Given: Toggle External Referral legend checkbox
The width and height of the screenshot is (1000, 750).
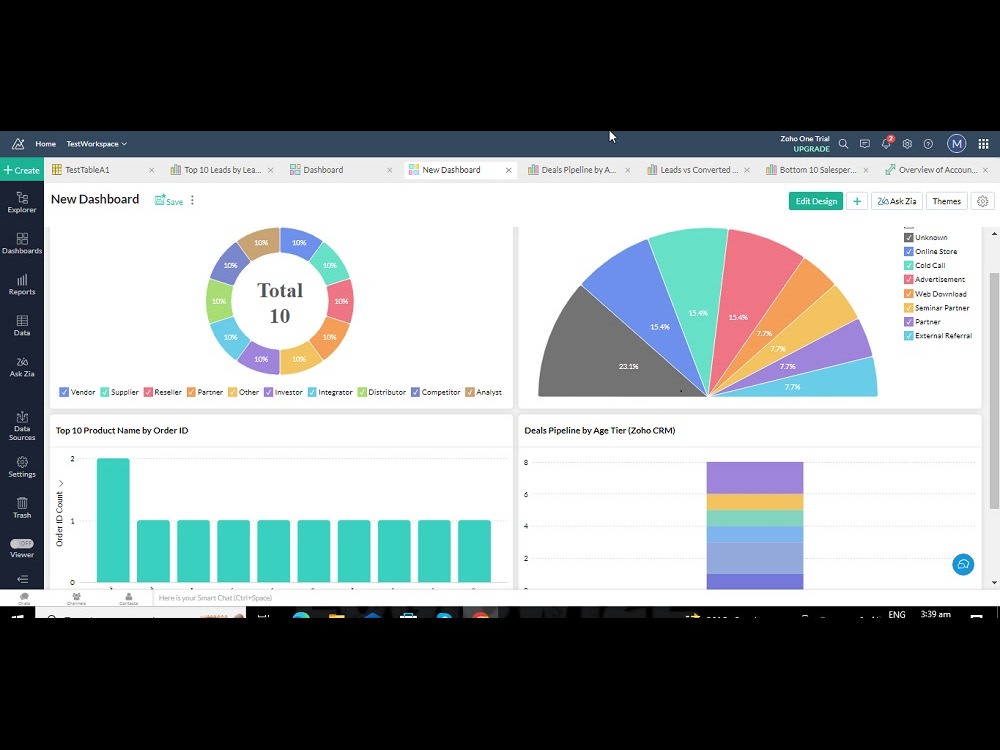Looking at the screenshot, I should tap(909, 335).
